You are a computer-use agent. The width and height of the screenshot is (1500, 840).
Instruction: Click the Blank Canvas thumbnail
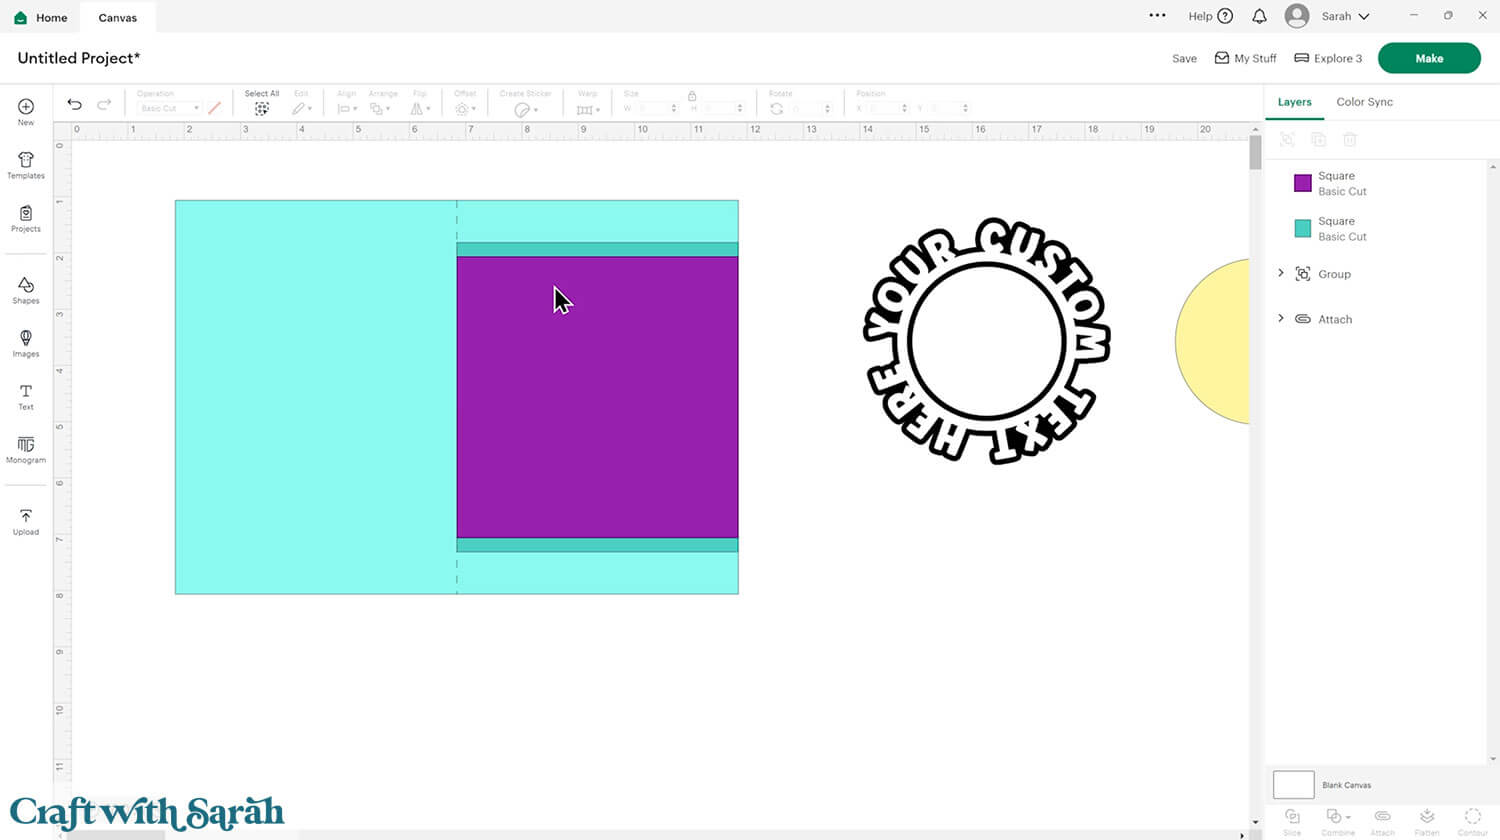pos(1293,785)
